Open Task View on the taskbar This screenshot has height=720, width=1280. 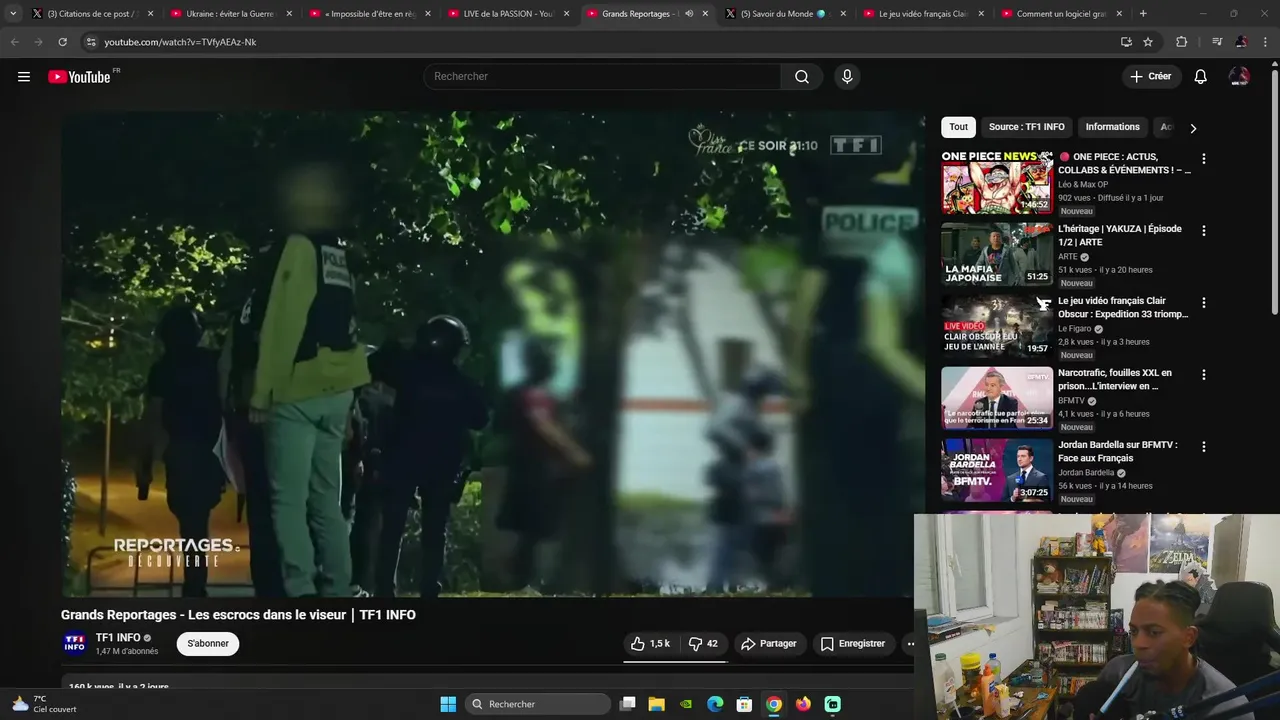point(628,704)
